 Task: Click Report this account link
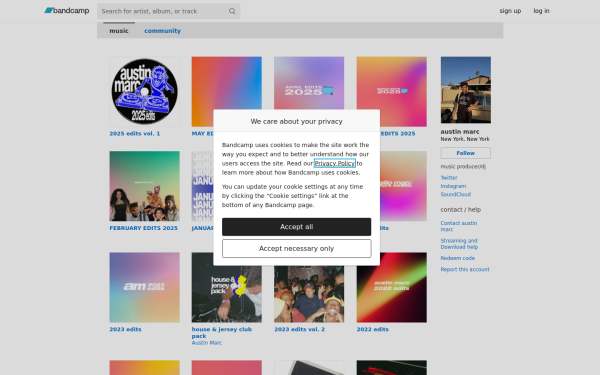[x=465, y=269]
